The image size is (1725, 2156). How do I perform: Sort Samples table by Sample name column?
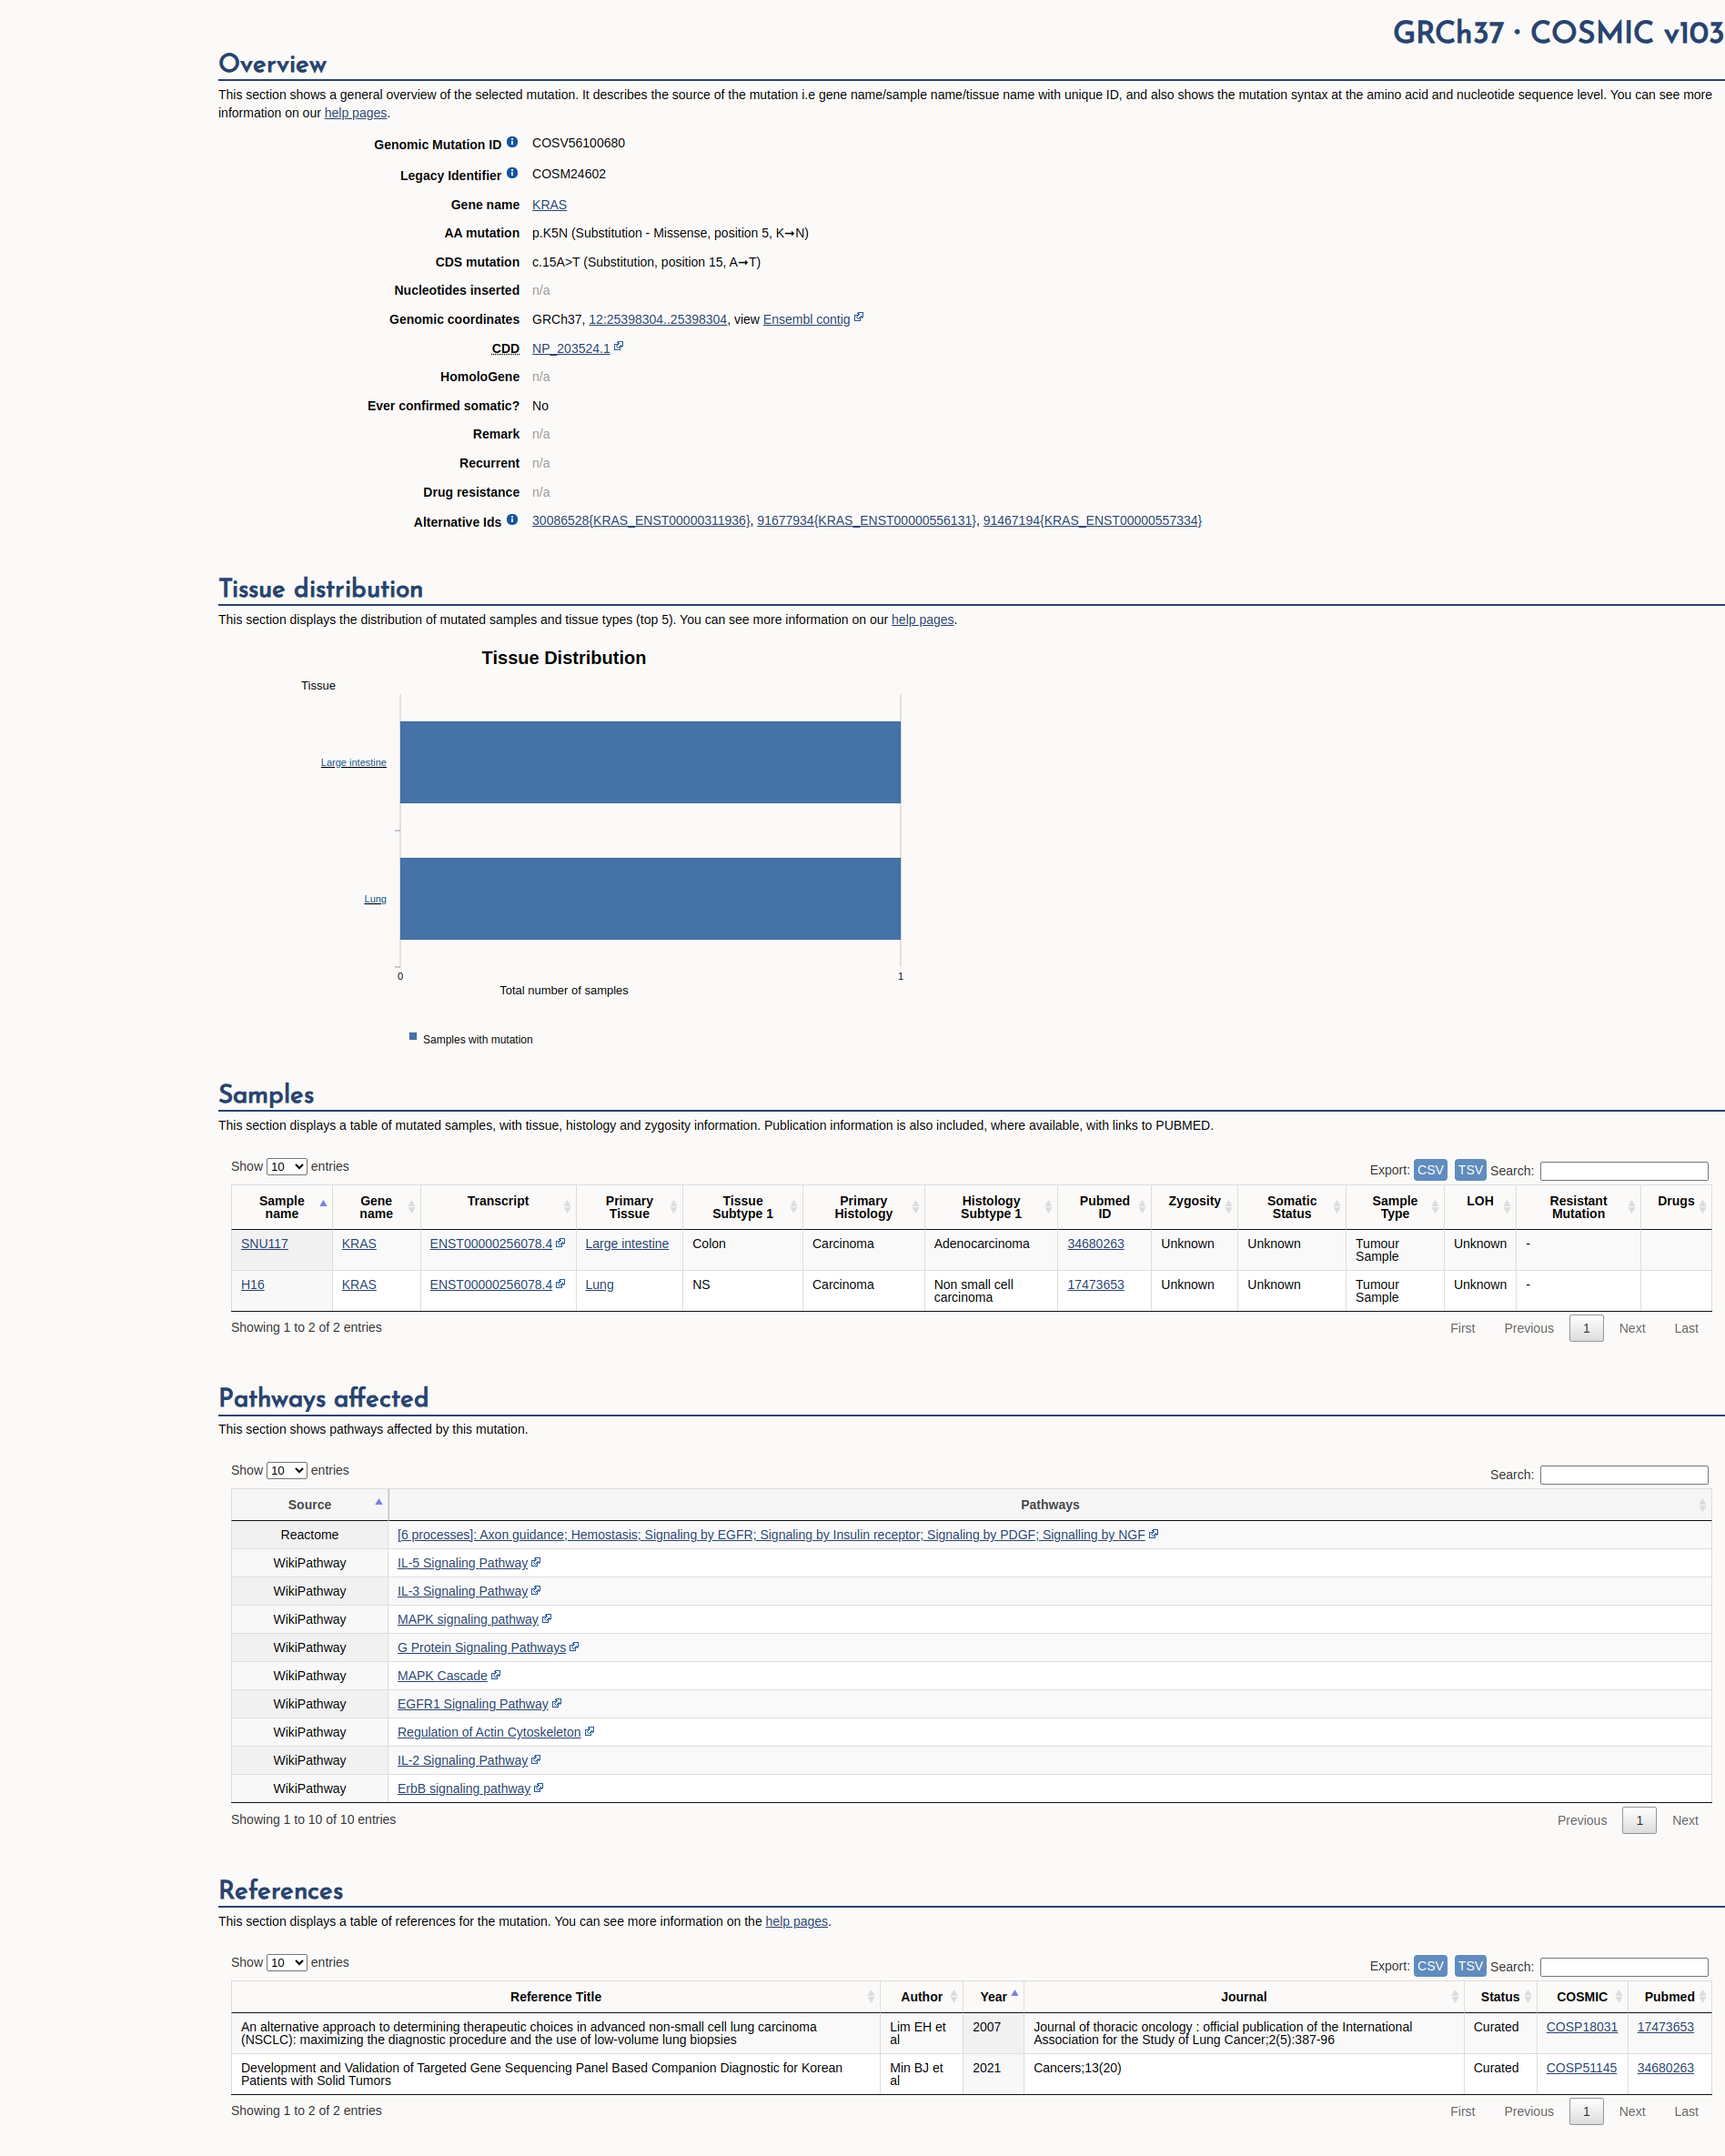282,1207
